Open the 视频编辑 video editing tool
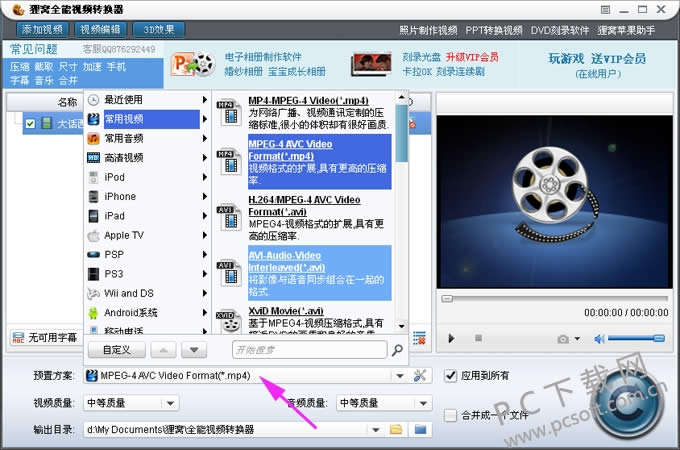The image size is (680, 450). pyautogui.click(x=104, y=29)
